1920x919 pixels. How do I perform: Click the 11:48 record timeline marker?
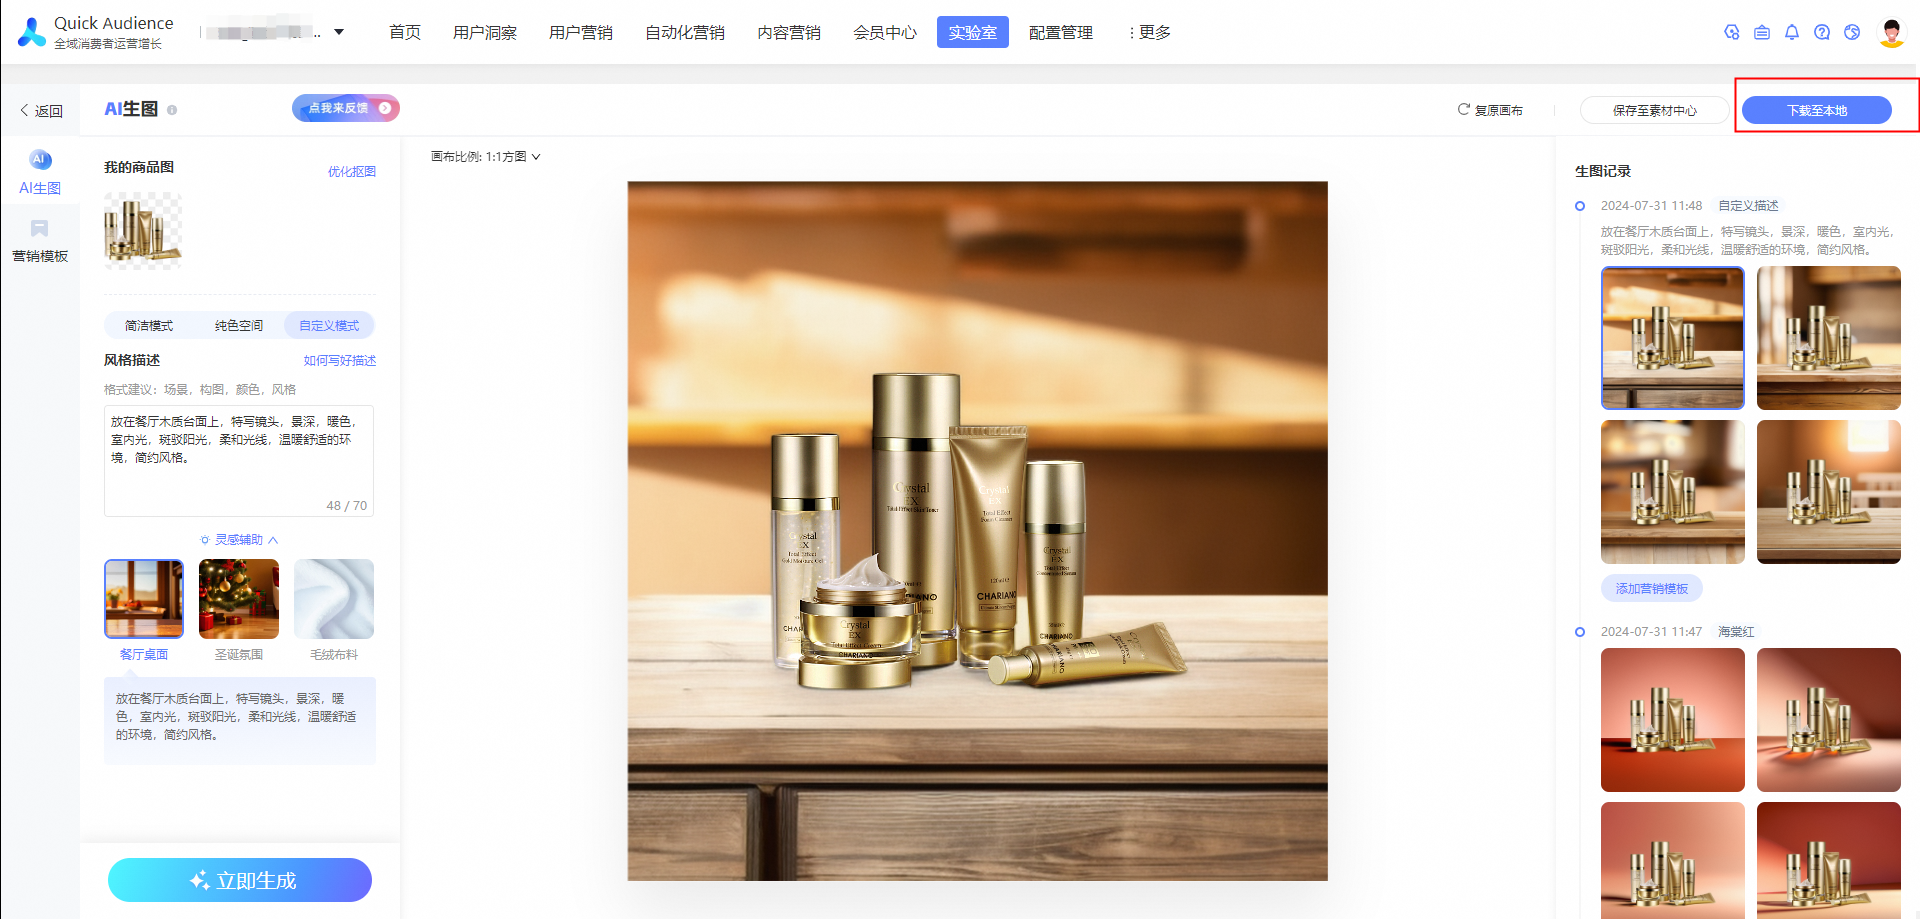[x=1580, y=206]
